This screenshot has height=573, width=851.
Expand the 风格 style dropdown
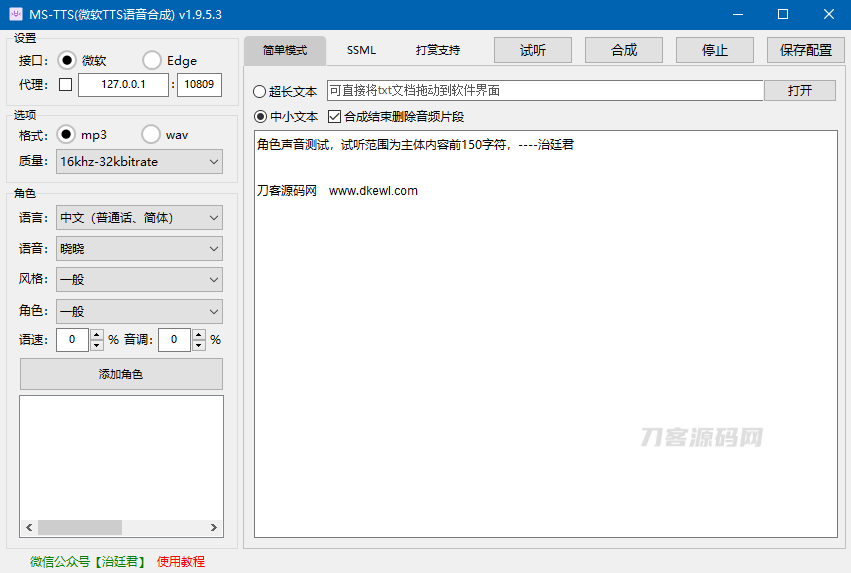139,280
